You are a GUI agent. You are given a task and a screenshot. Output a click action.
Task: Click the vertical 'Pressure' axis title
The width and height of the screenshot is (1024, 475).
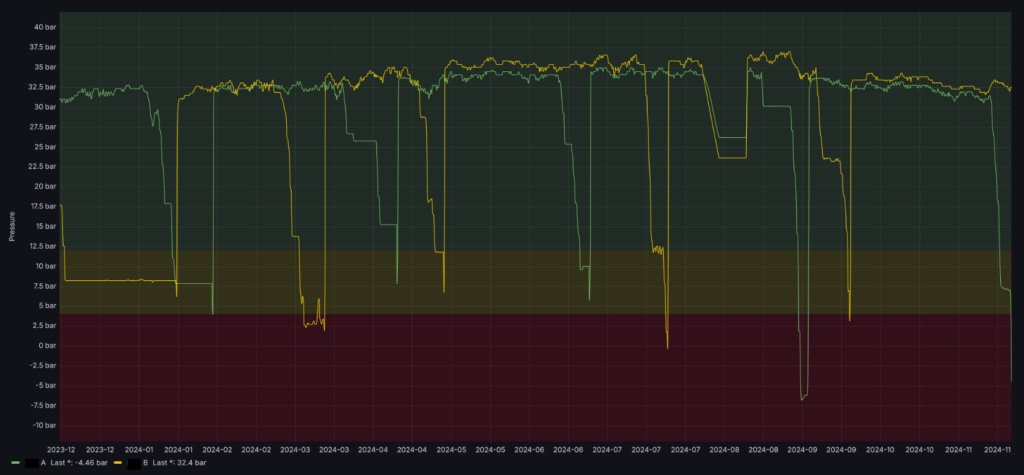(12, 226)
